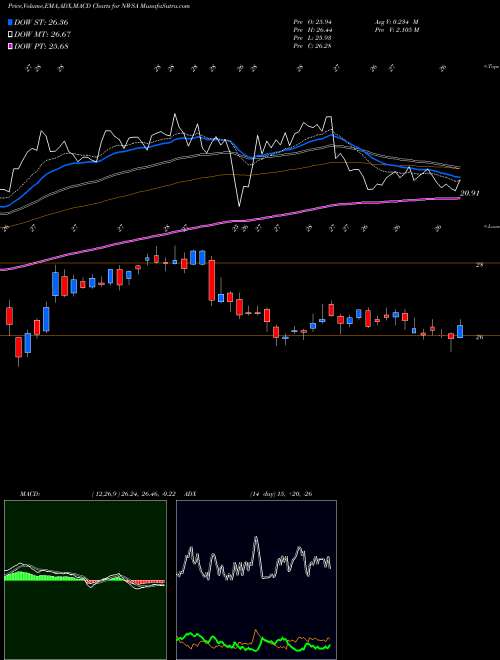Image resolution: width=500 pixels, height=660 pixels.
Task: Click the 'Pre H: 26.44' high value
Action: [x=312, y=29]
